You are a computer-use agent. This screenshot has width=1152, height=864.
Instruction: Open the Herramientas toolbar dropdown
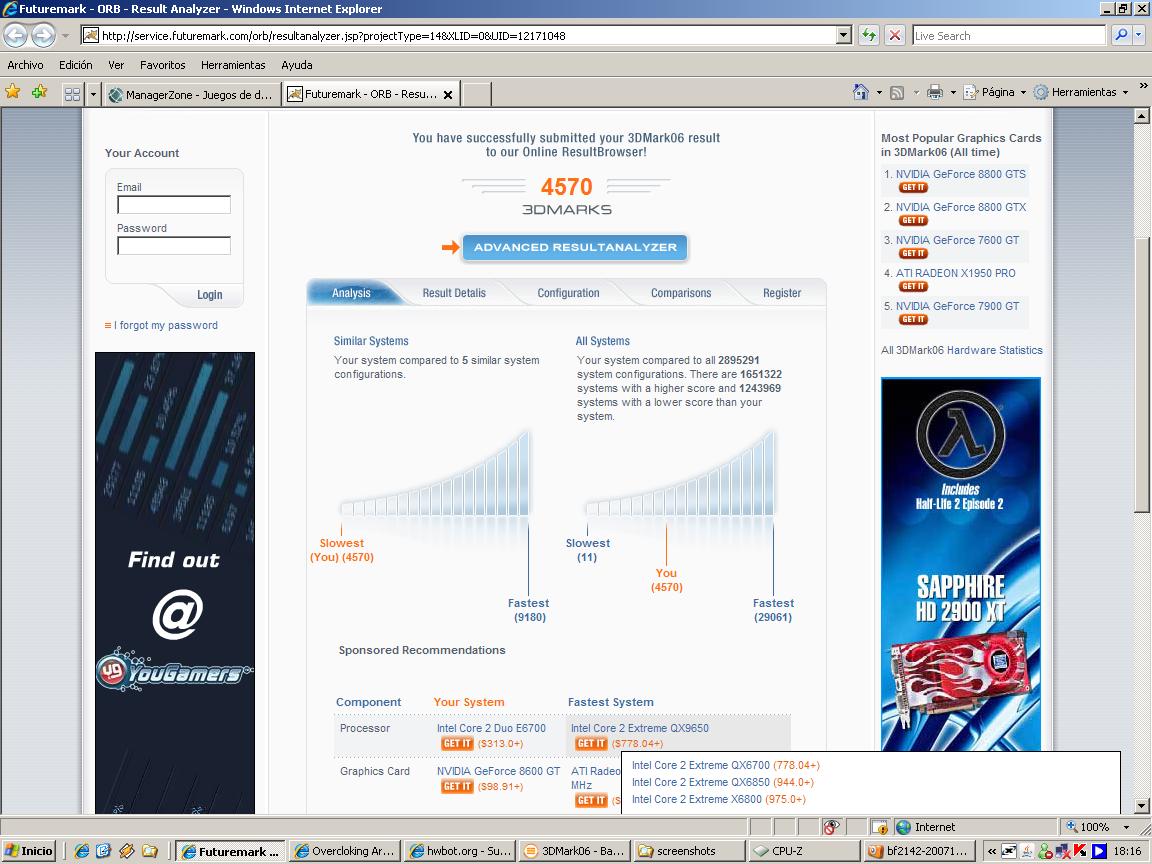pyautogui.click(x=1080, y=92)
